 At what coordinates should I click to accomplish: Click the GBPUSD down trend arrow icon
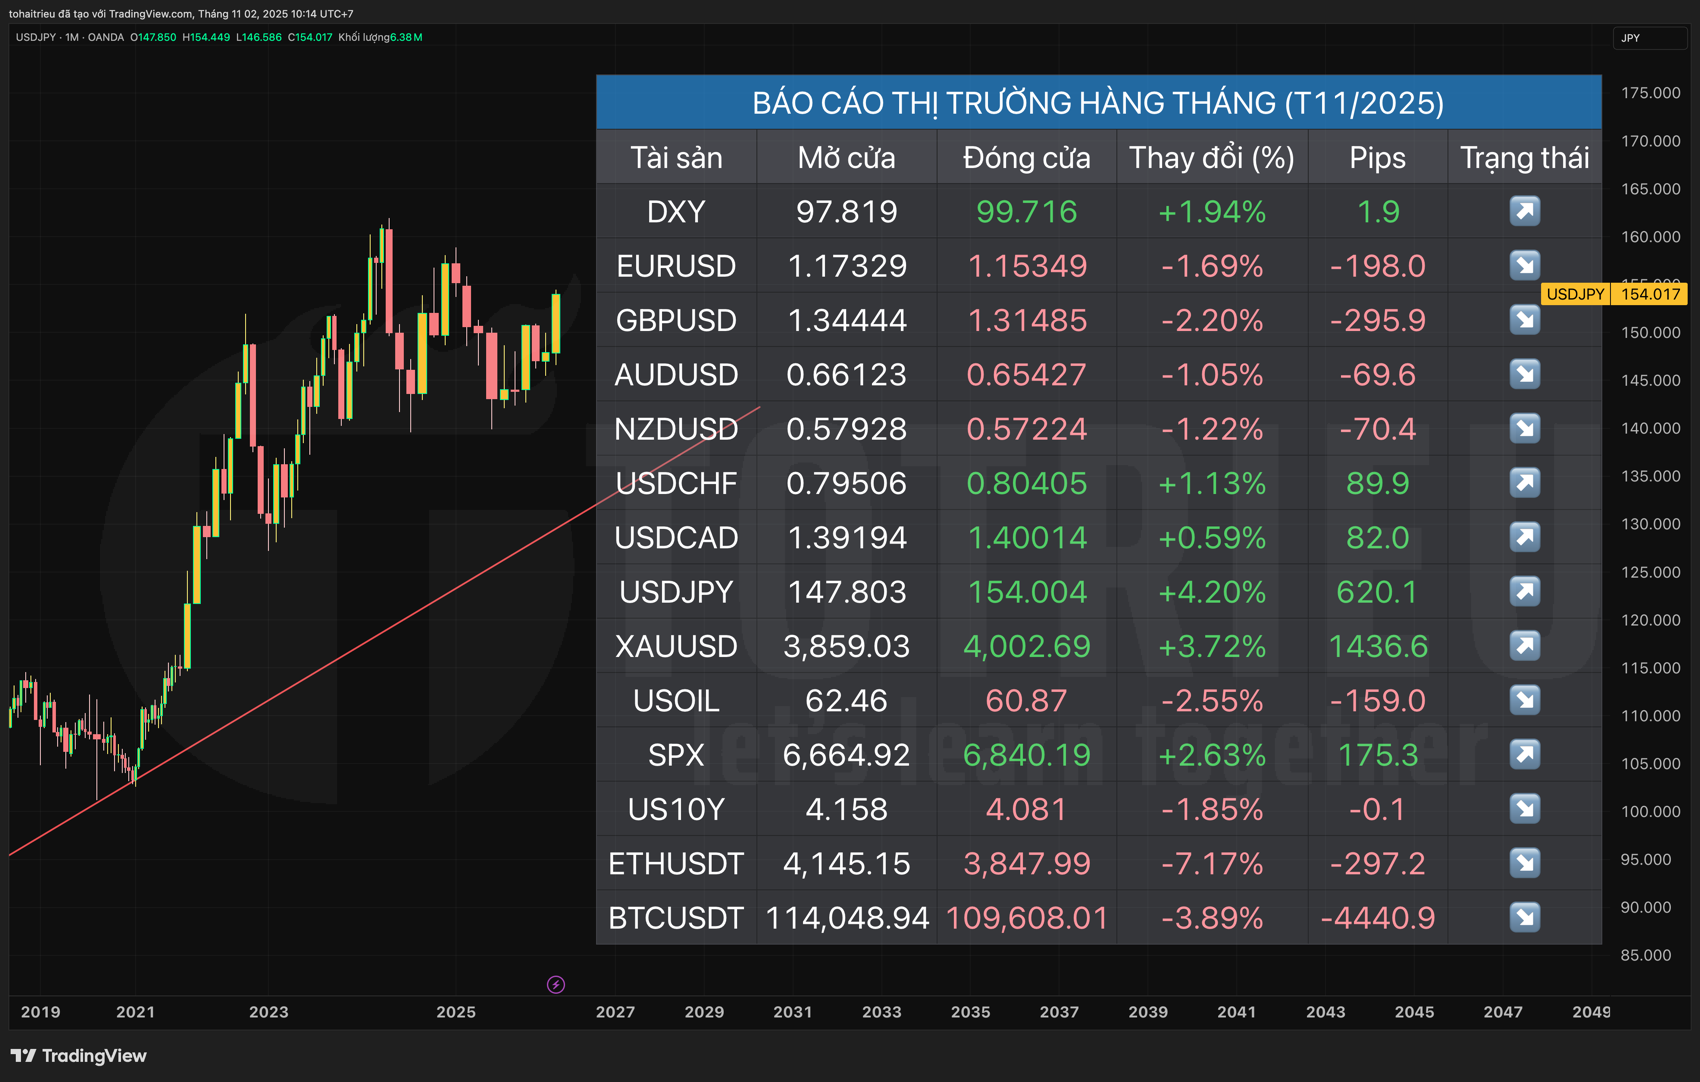click(1524, 320)
